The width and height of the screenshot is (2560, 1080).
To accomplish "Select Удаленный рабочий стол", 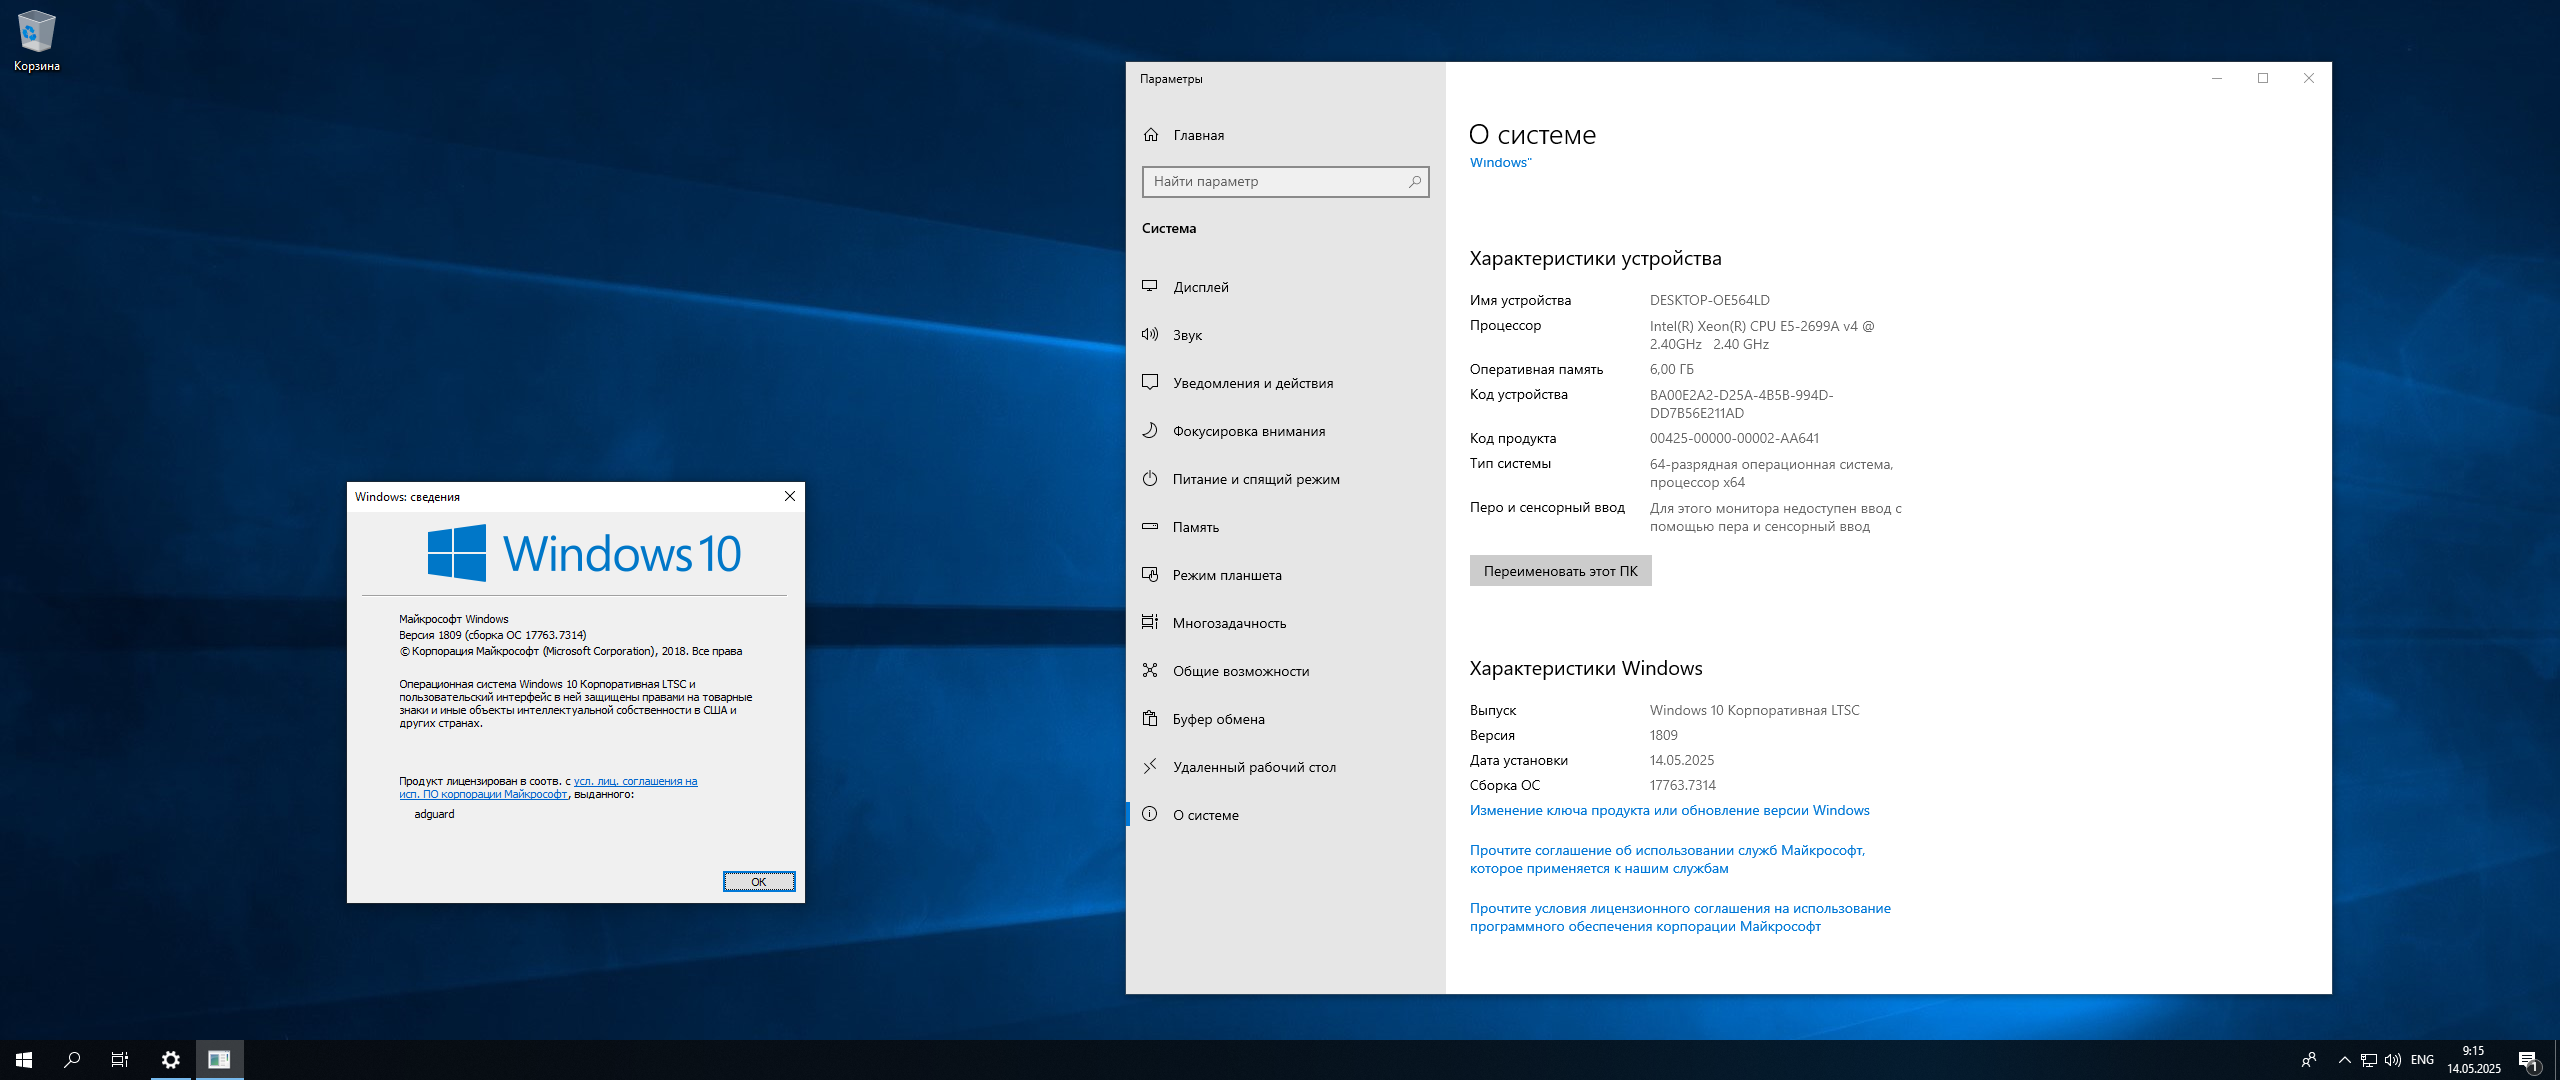I will pos(1286,767).
